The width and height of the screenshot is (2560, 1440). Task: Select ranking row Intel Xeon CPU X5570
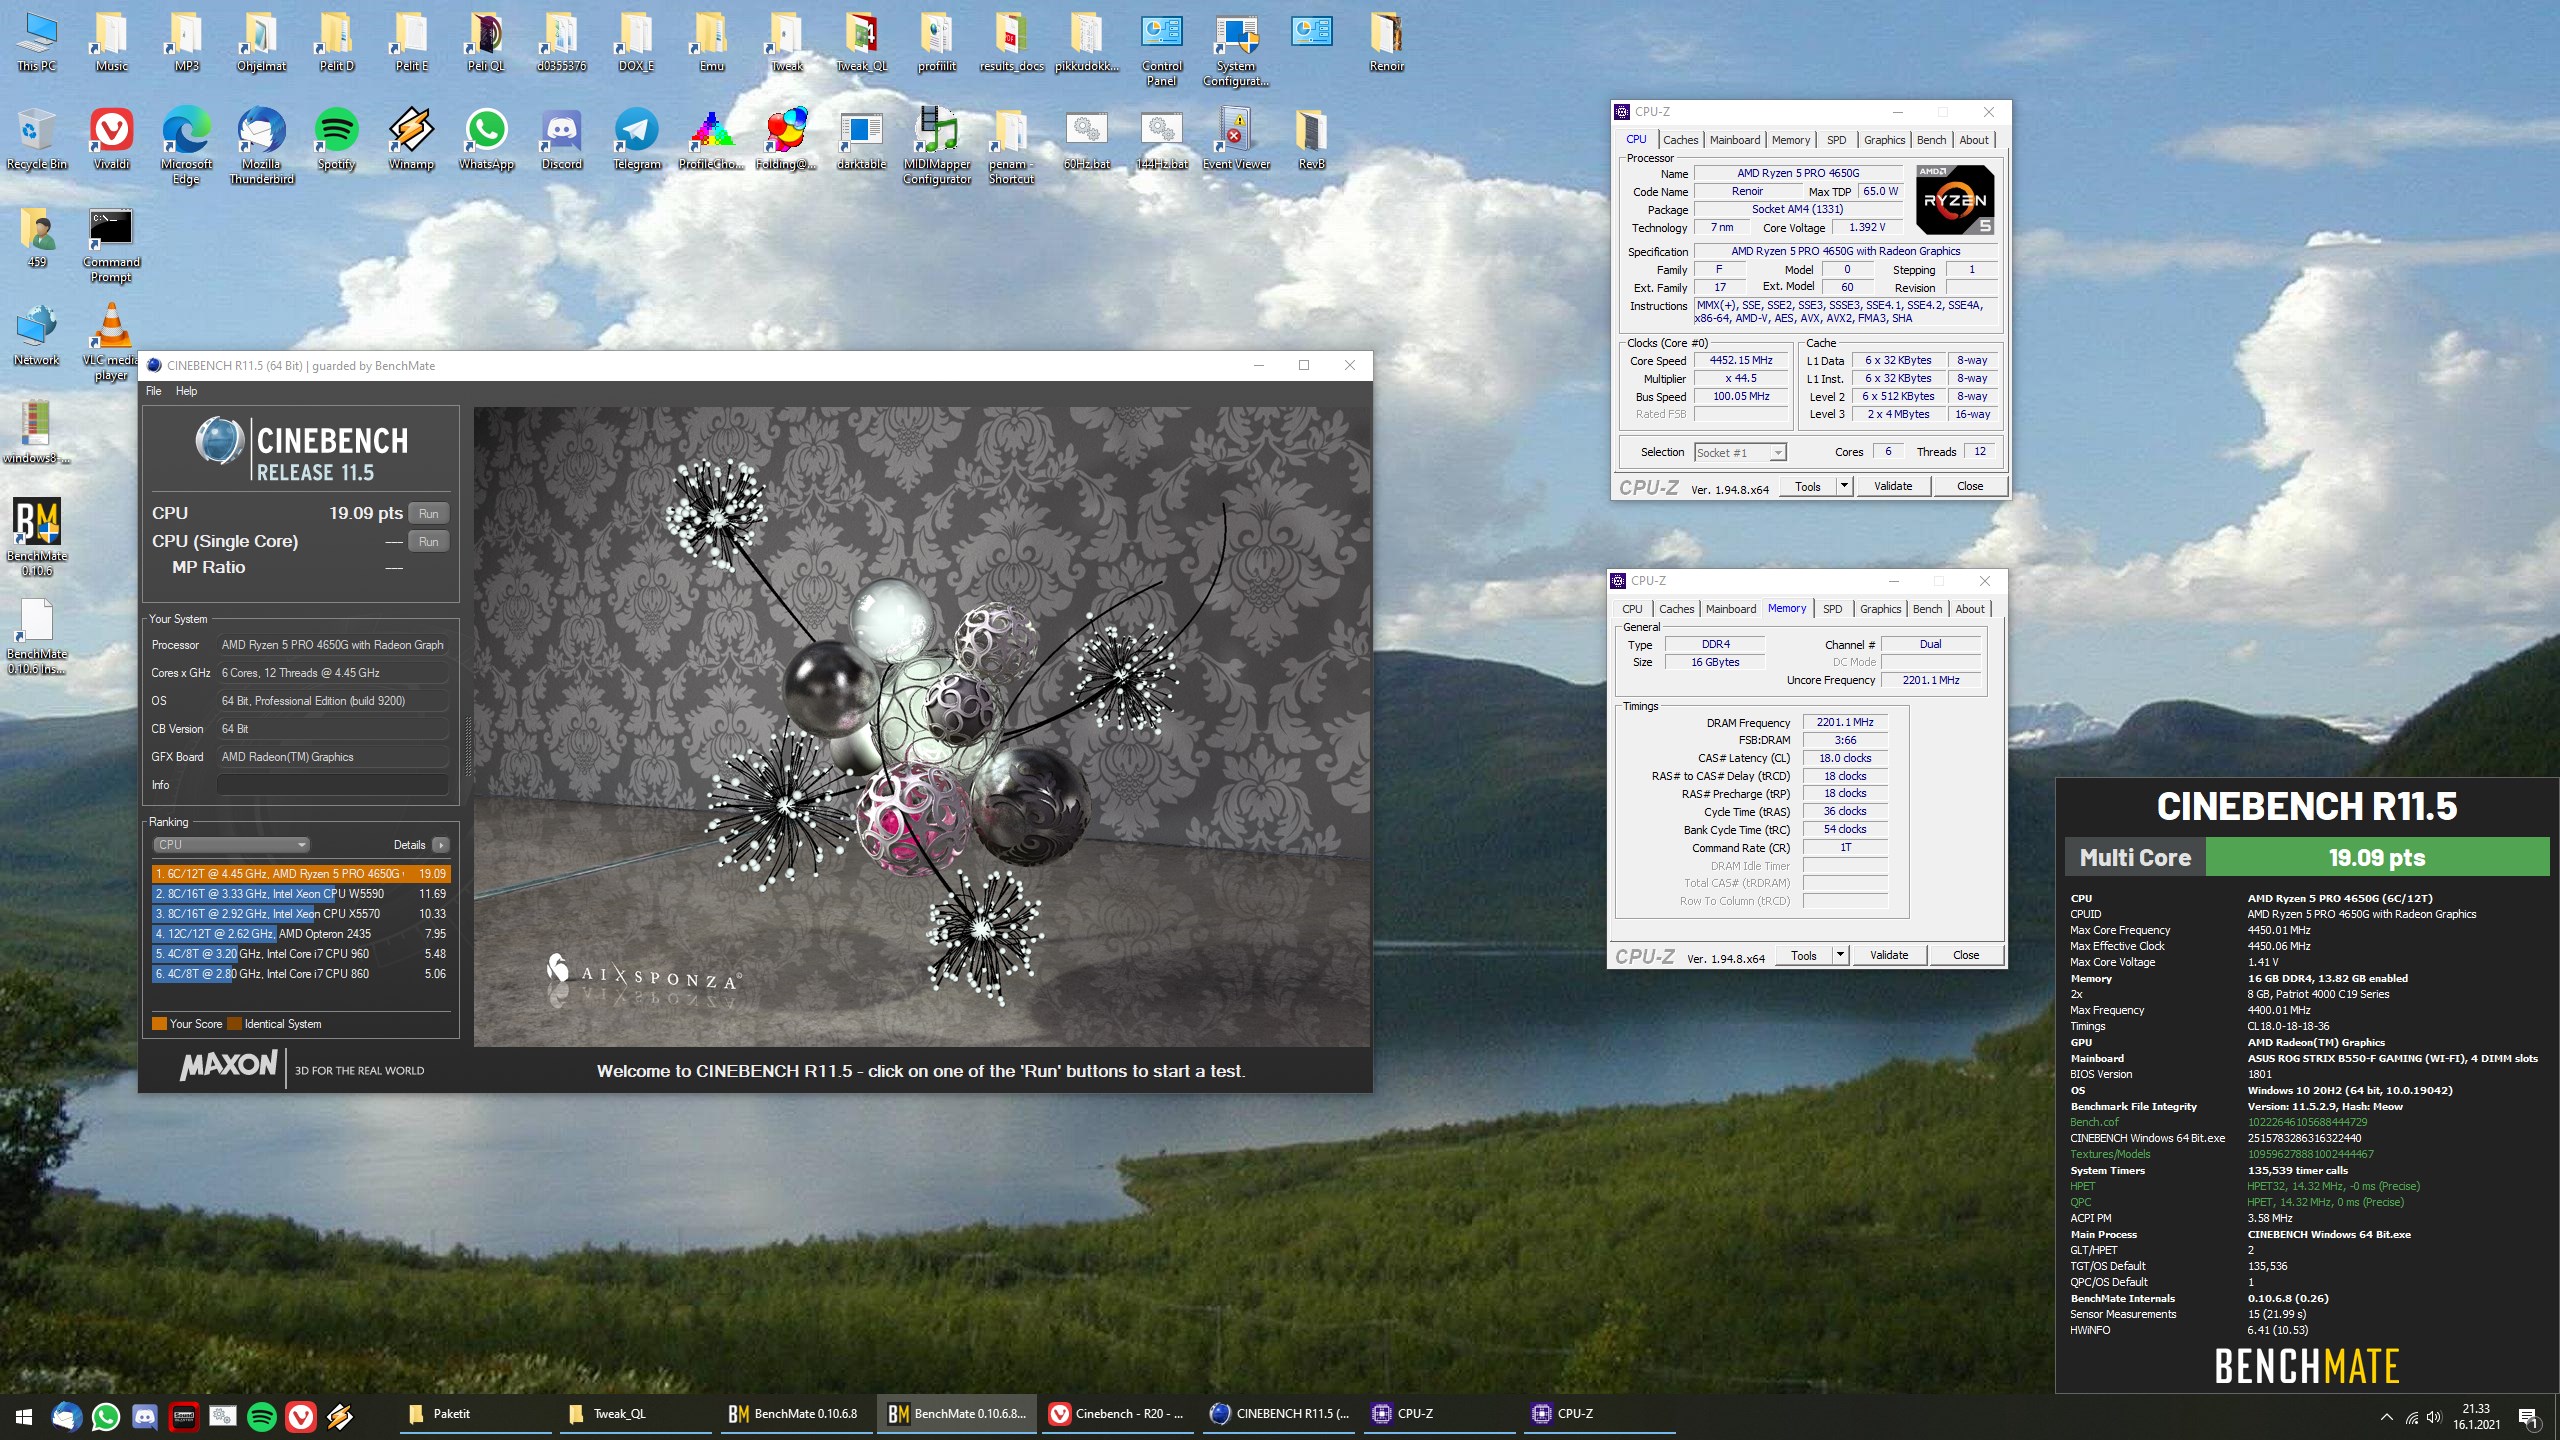pos(300,914)
